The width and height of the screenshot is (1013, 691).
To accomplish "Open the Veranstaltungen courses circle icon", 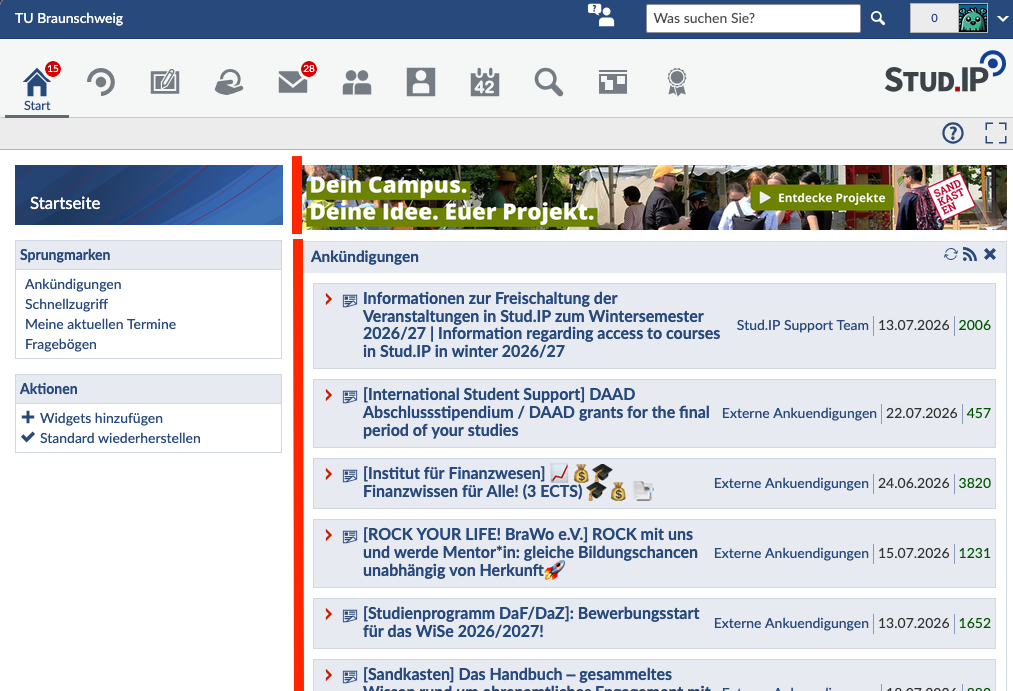I will coord(101,83).
